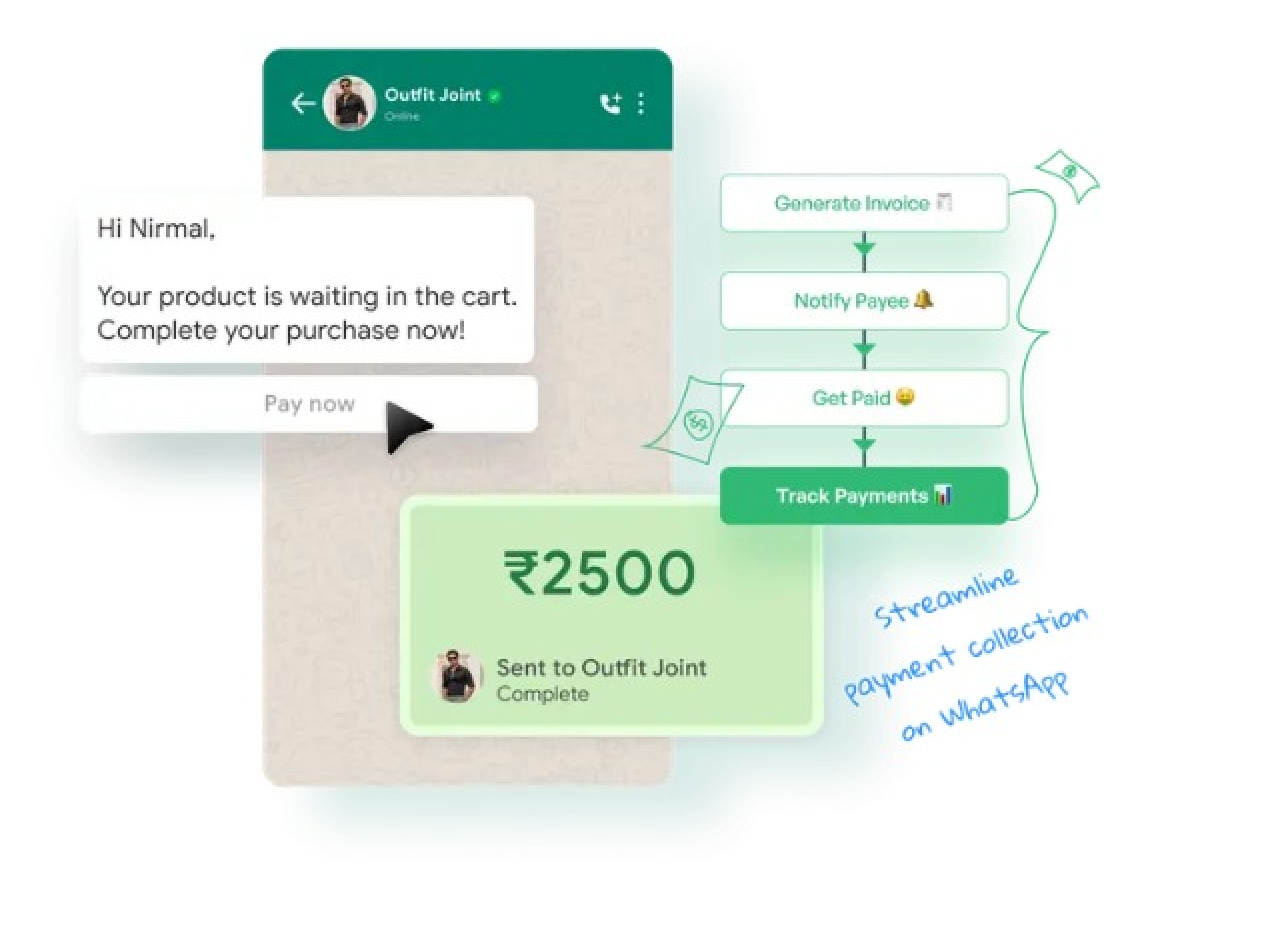The width and height of the screenshot is (1261, 939).
Task: Start a call with phone icon
Action: pyautogui.click(x=610, y=103)
